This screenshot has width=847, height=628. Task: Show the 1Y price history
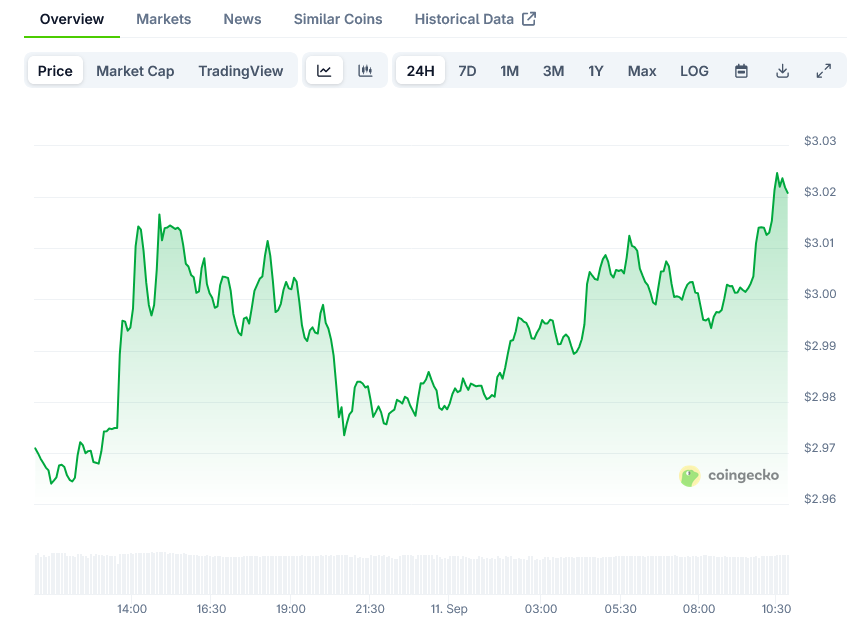point(596,71)
